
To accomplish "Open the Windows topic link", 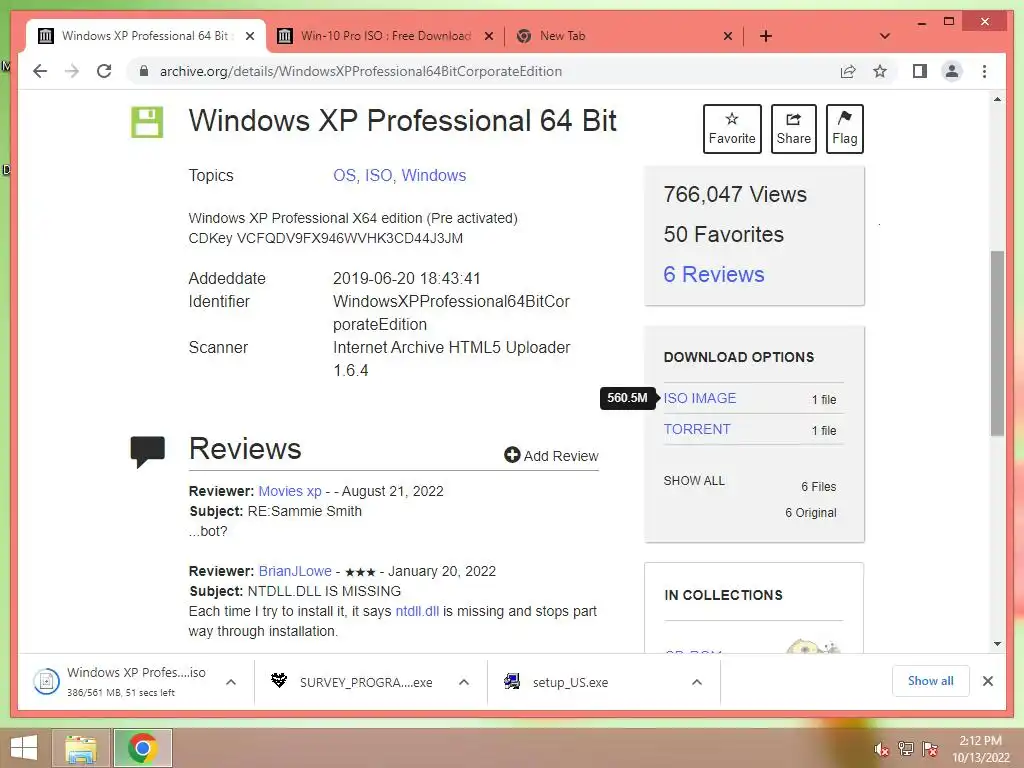I will 434,176.
